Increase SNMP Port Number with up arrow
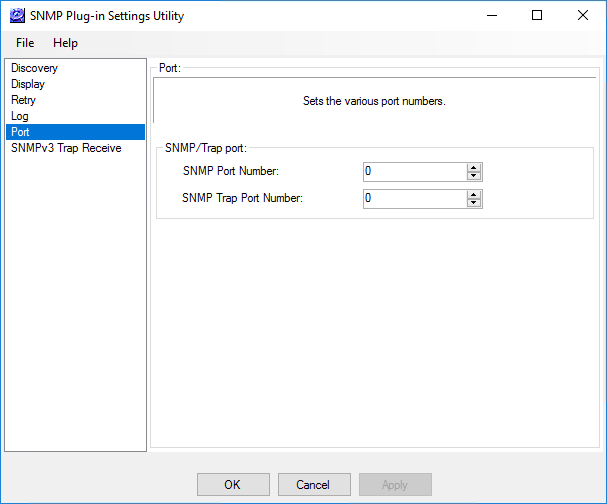Screen dimensions: 607x504 tap(474, 167)
